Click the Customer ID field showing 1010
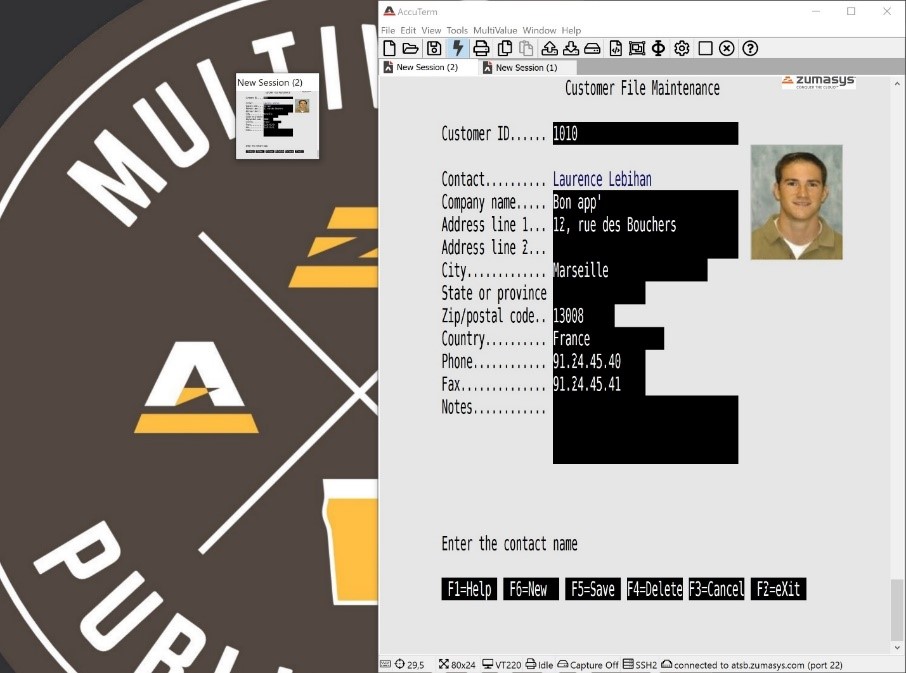 (645, 133)
